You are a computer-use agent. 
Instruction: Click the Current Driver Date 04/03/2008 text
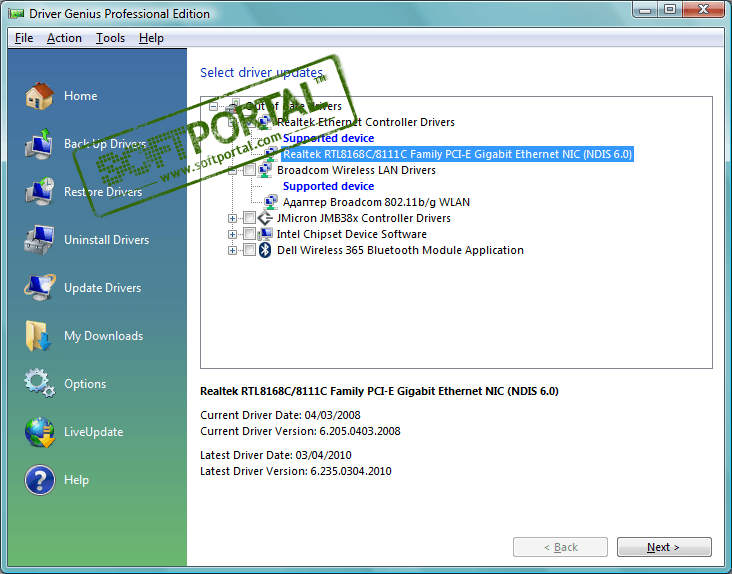pos(280,415)
